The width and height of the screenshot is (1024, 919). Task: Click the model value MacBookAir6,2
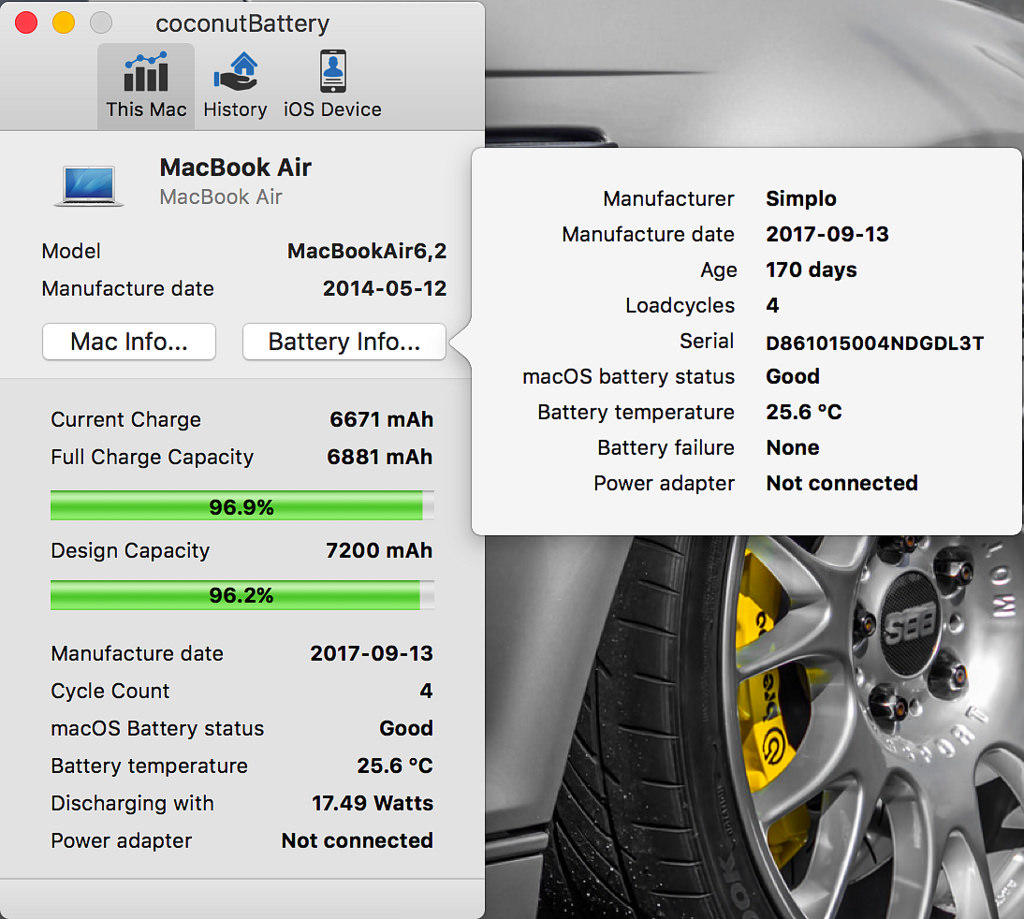367,251
